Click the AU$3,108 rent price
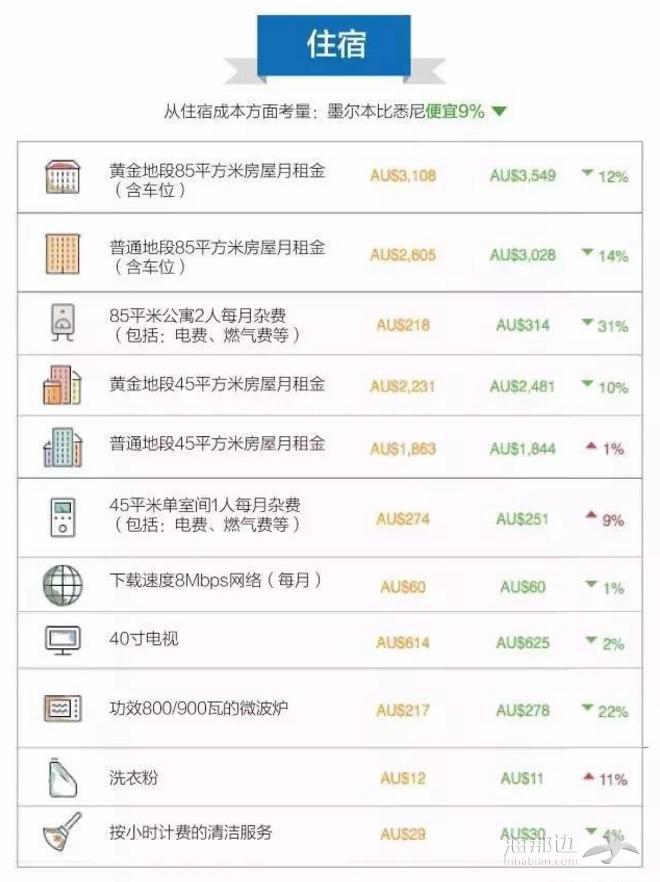The height and width of the screenshot is (882, 660). [x=403, y=176]
